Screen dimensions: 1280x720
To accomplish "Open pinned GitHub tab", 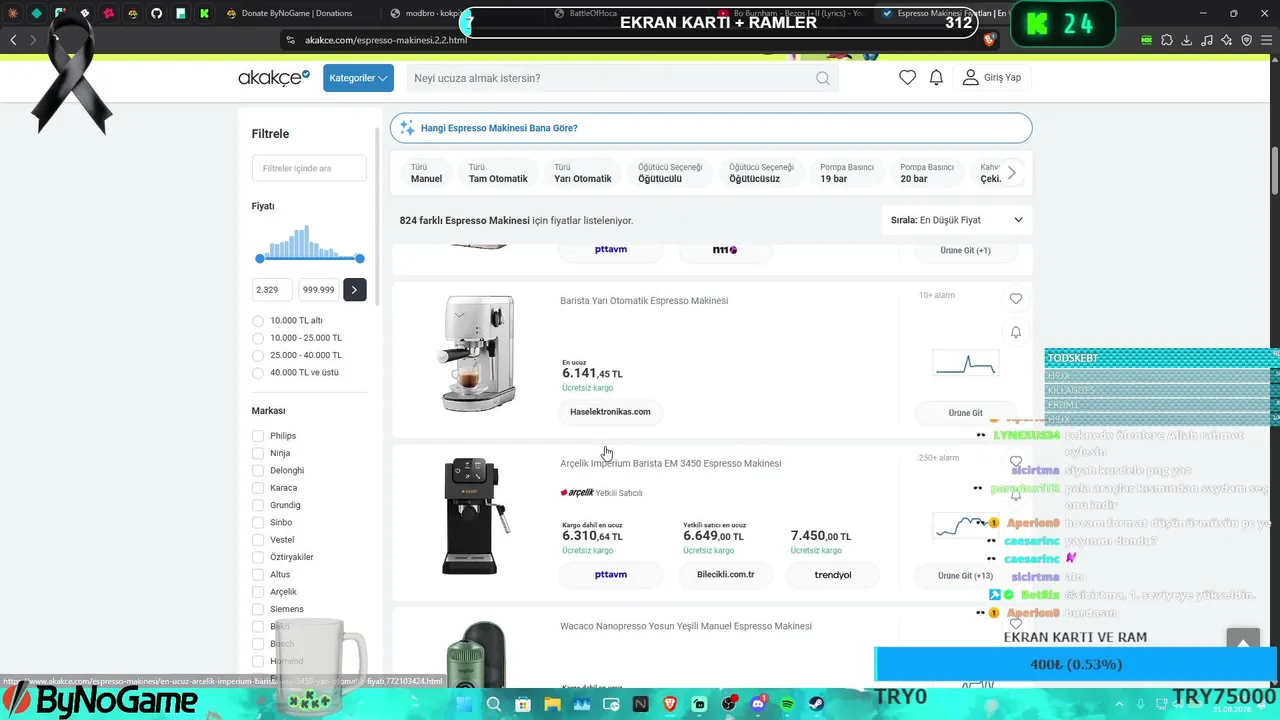I will click(x=156, y=13).
